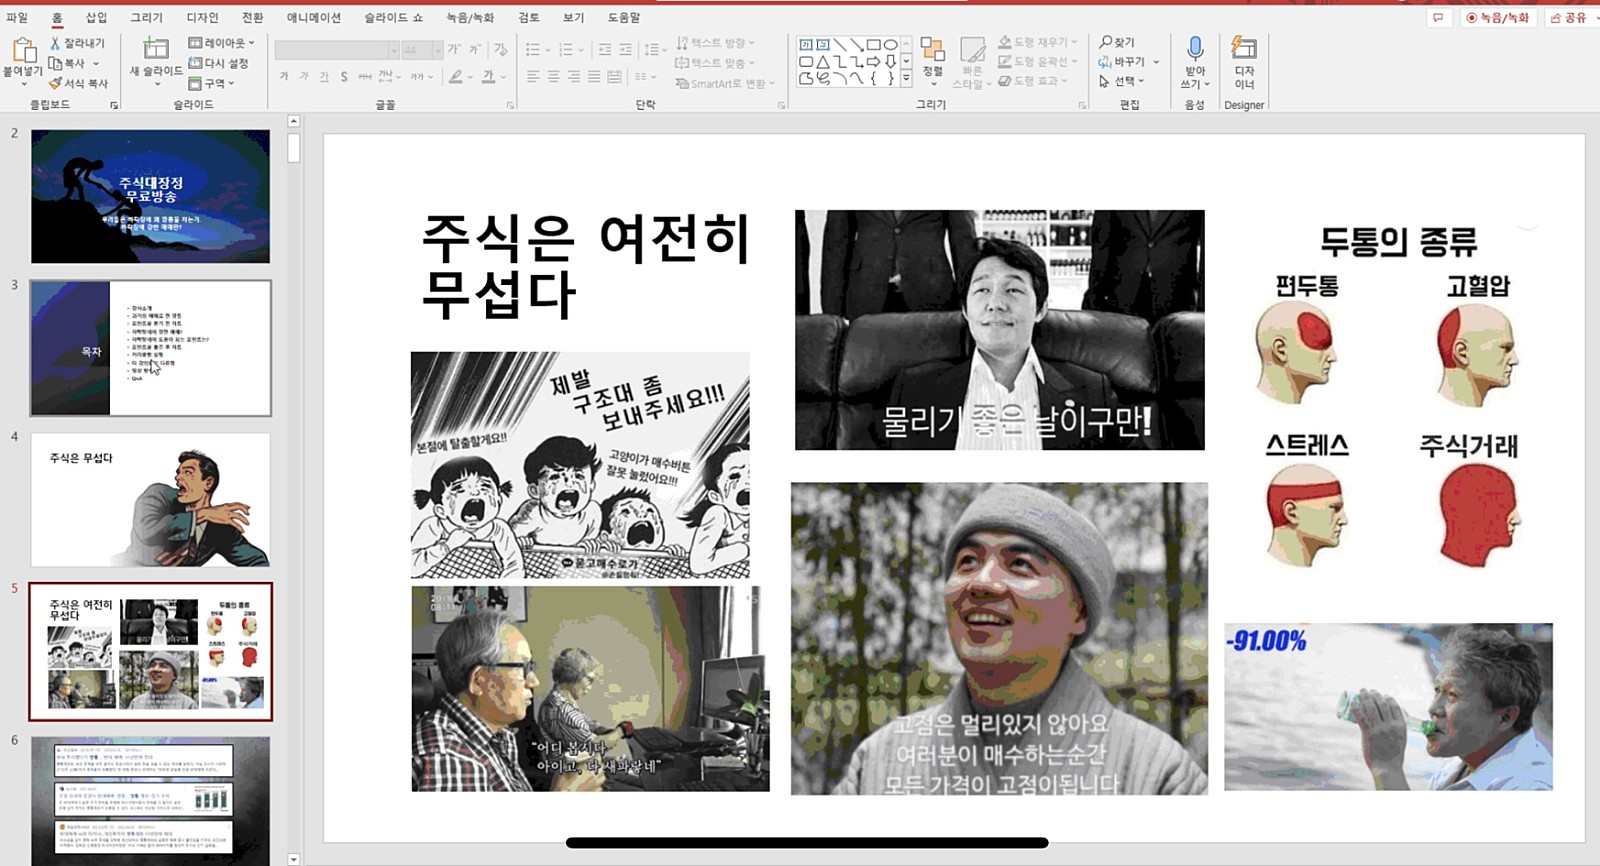The image size is (1600, 866).
Task: Click the clear formatting icon in the font group
Action: point(500,49)
